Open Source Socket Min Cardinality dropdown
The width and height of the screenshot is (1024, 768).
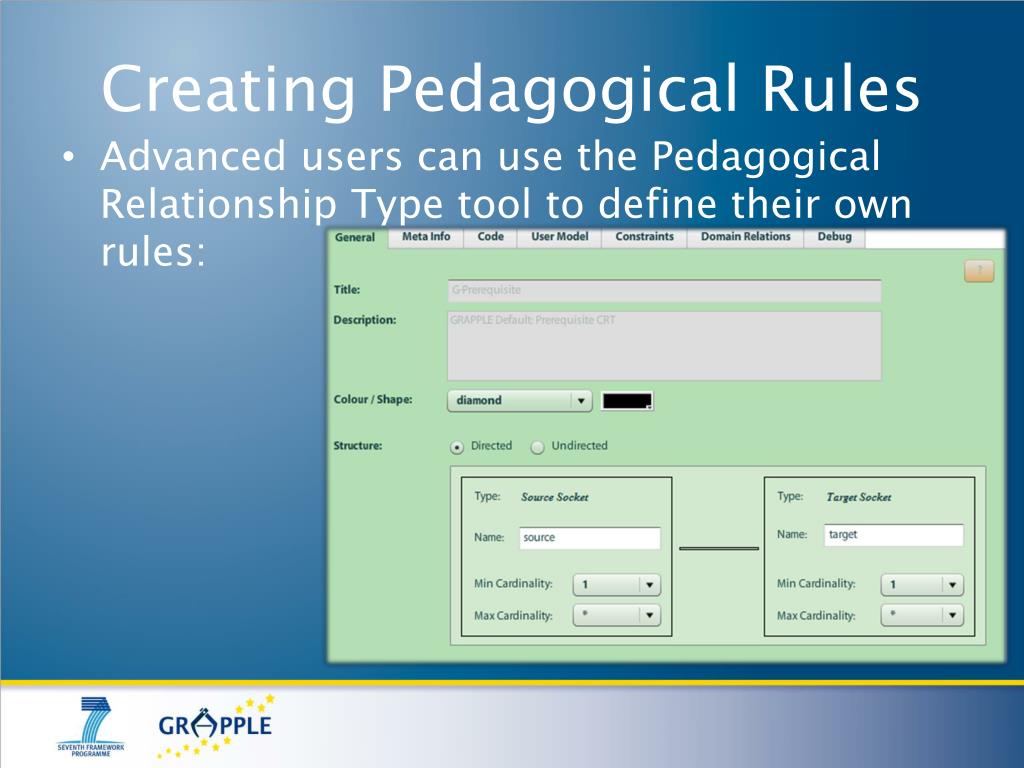616,584
